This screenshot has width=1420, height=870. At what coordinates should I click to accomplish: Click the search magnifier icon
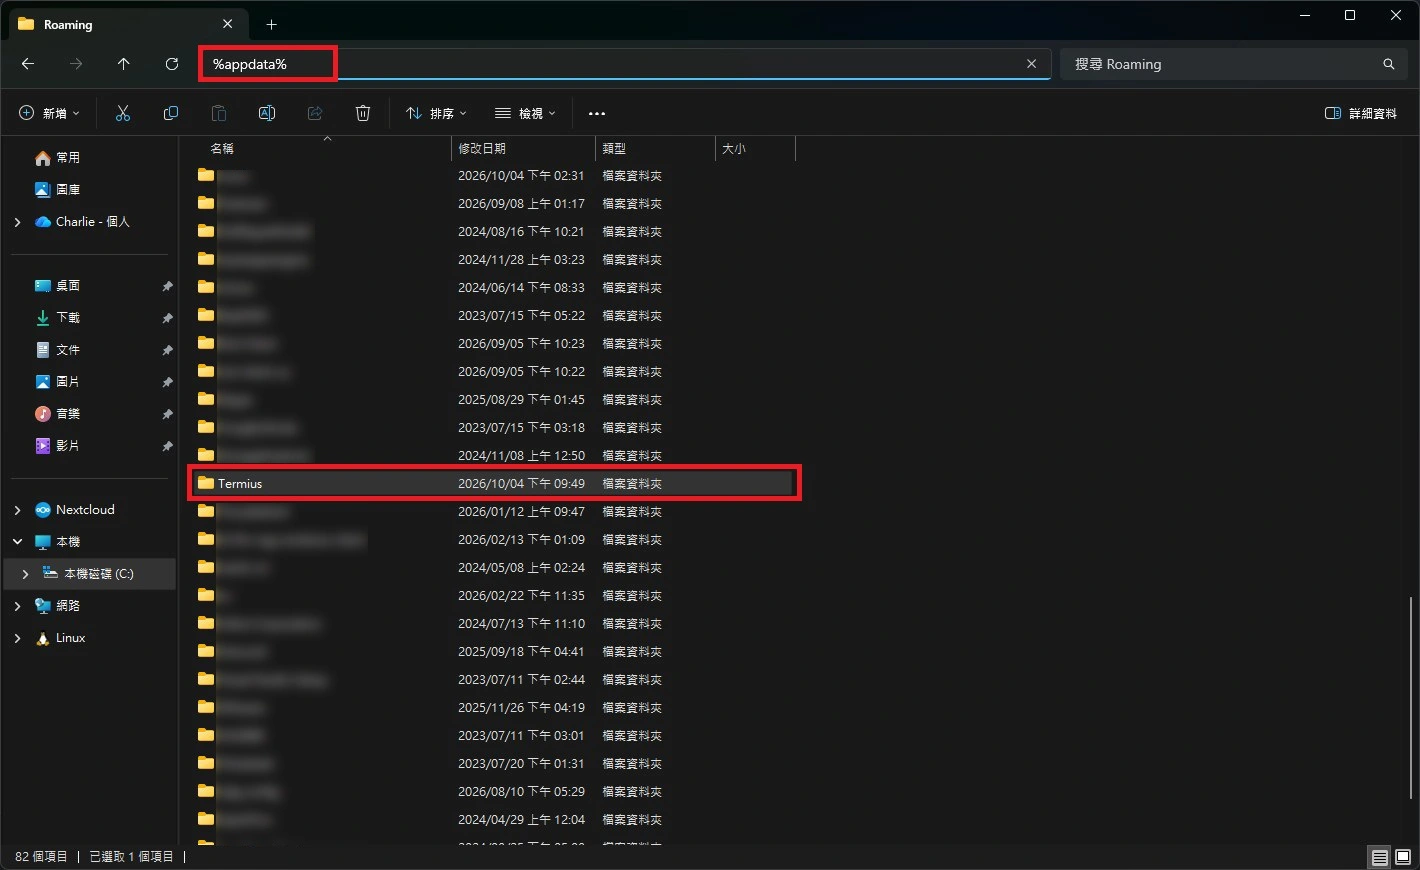click(x=1389, y=64)
